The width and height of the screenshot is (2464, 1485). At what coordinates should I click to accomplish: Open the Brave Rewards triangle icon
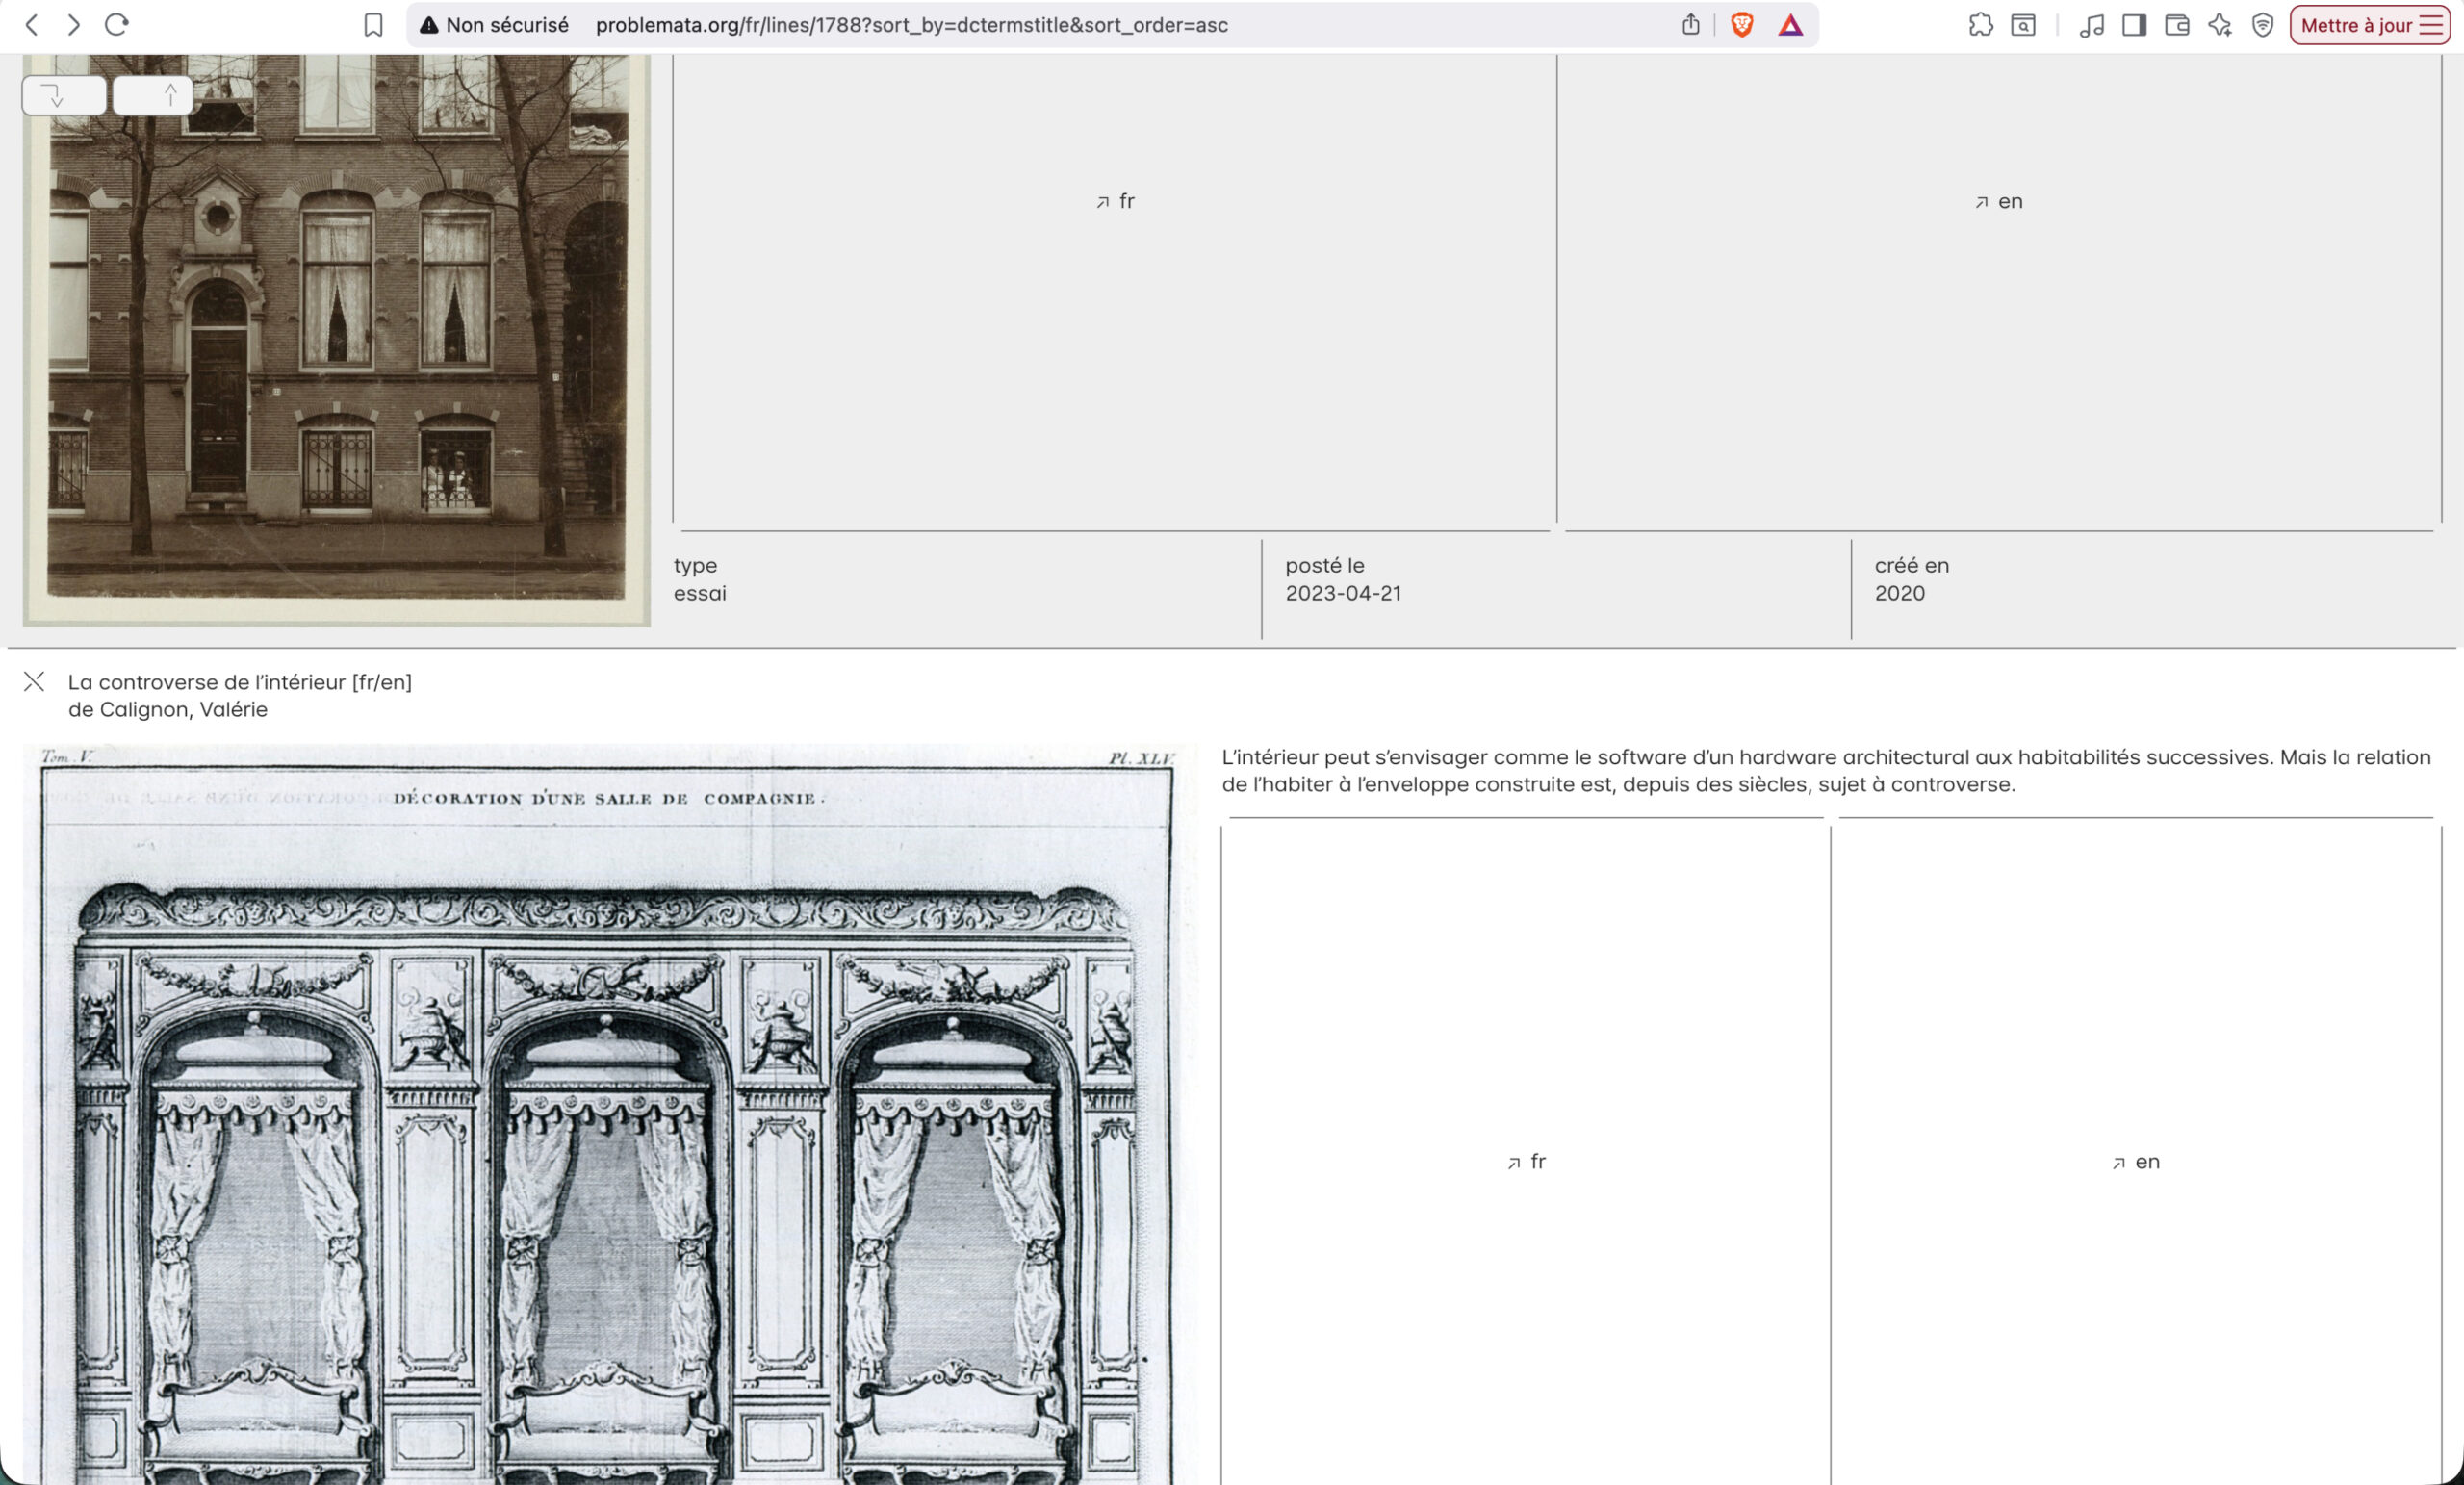[x=1790, y=25]
